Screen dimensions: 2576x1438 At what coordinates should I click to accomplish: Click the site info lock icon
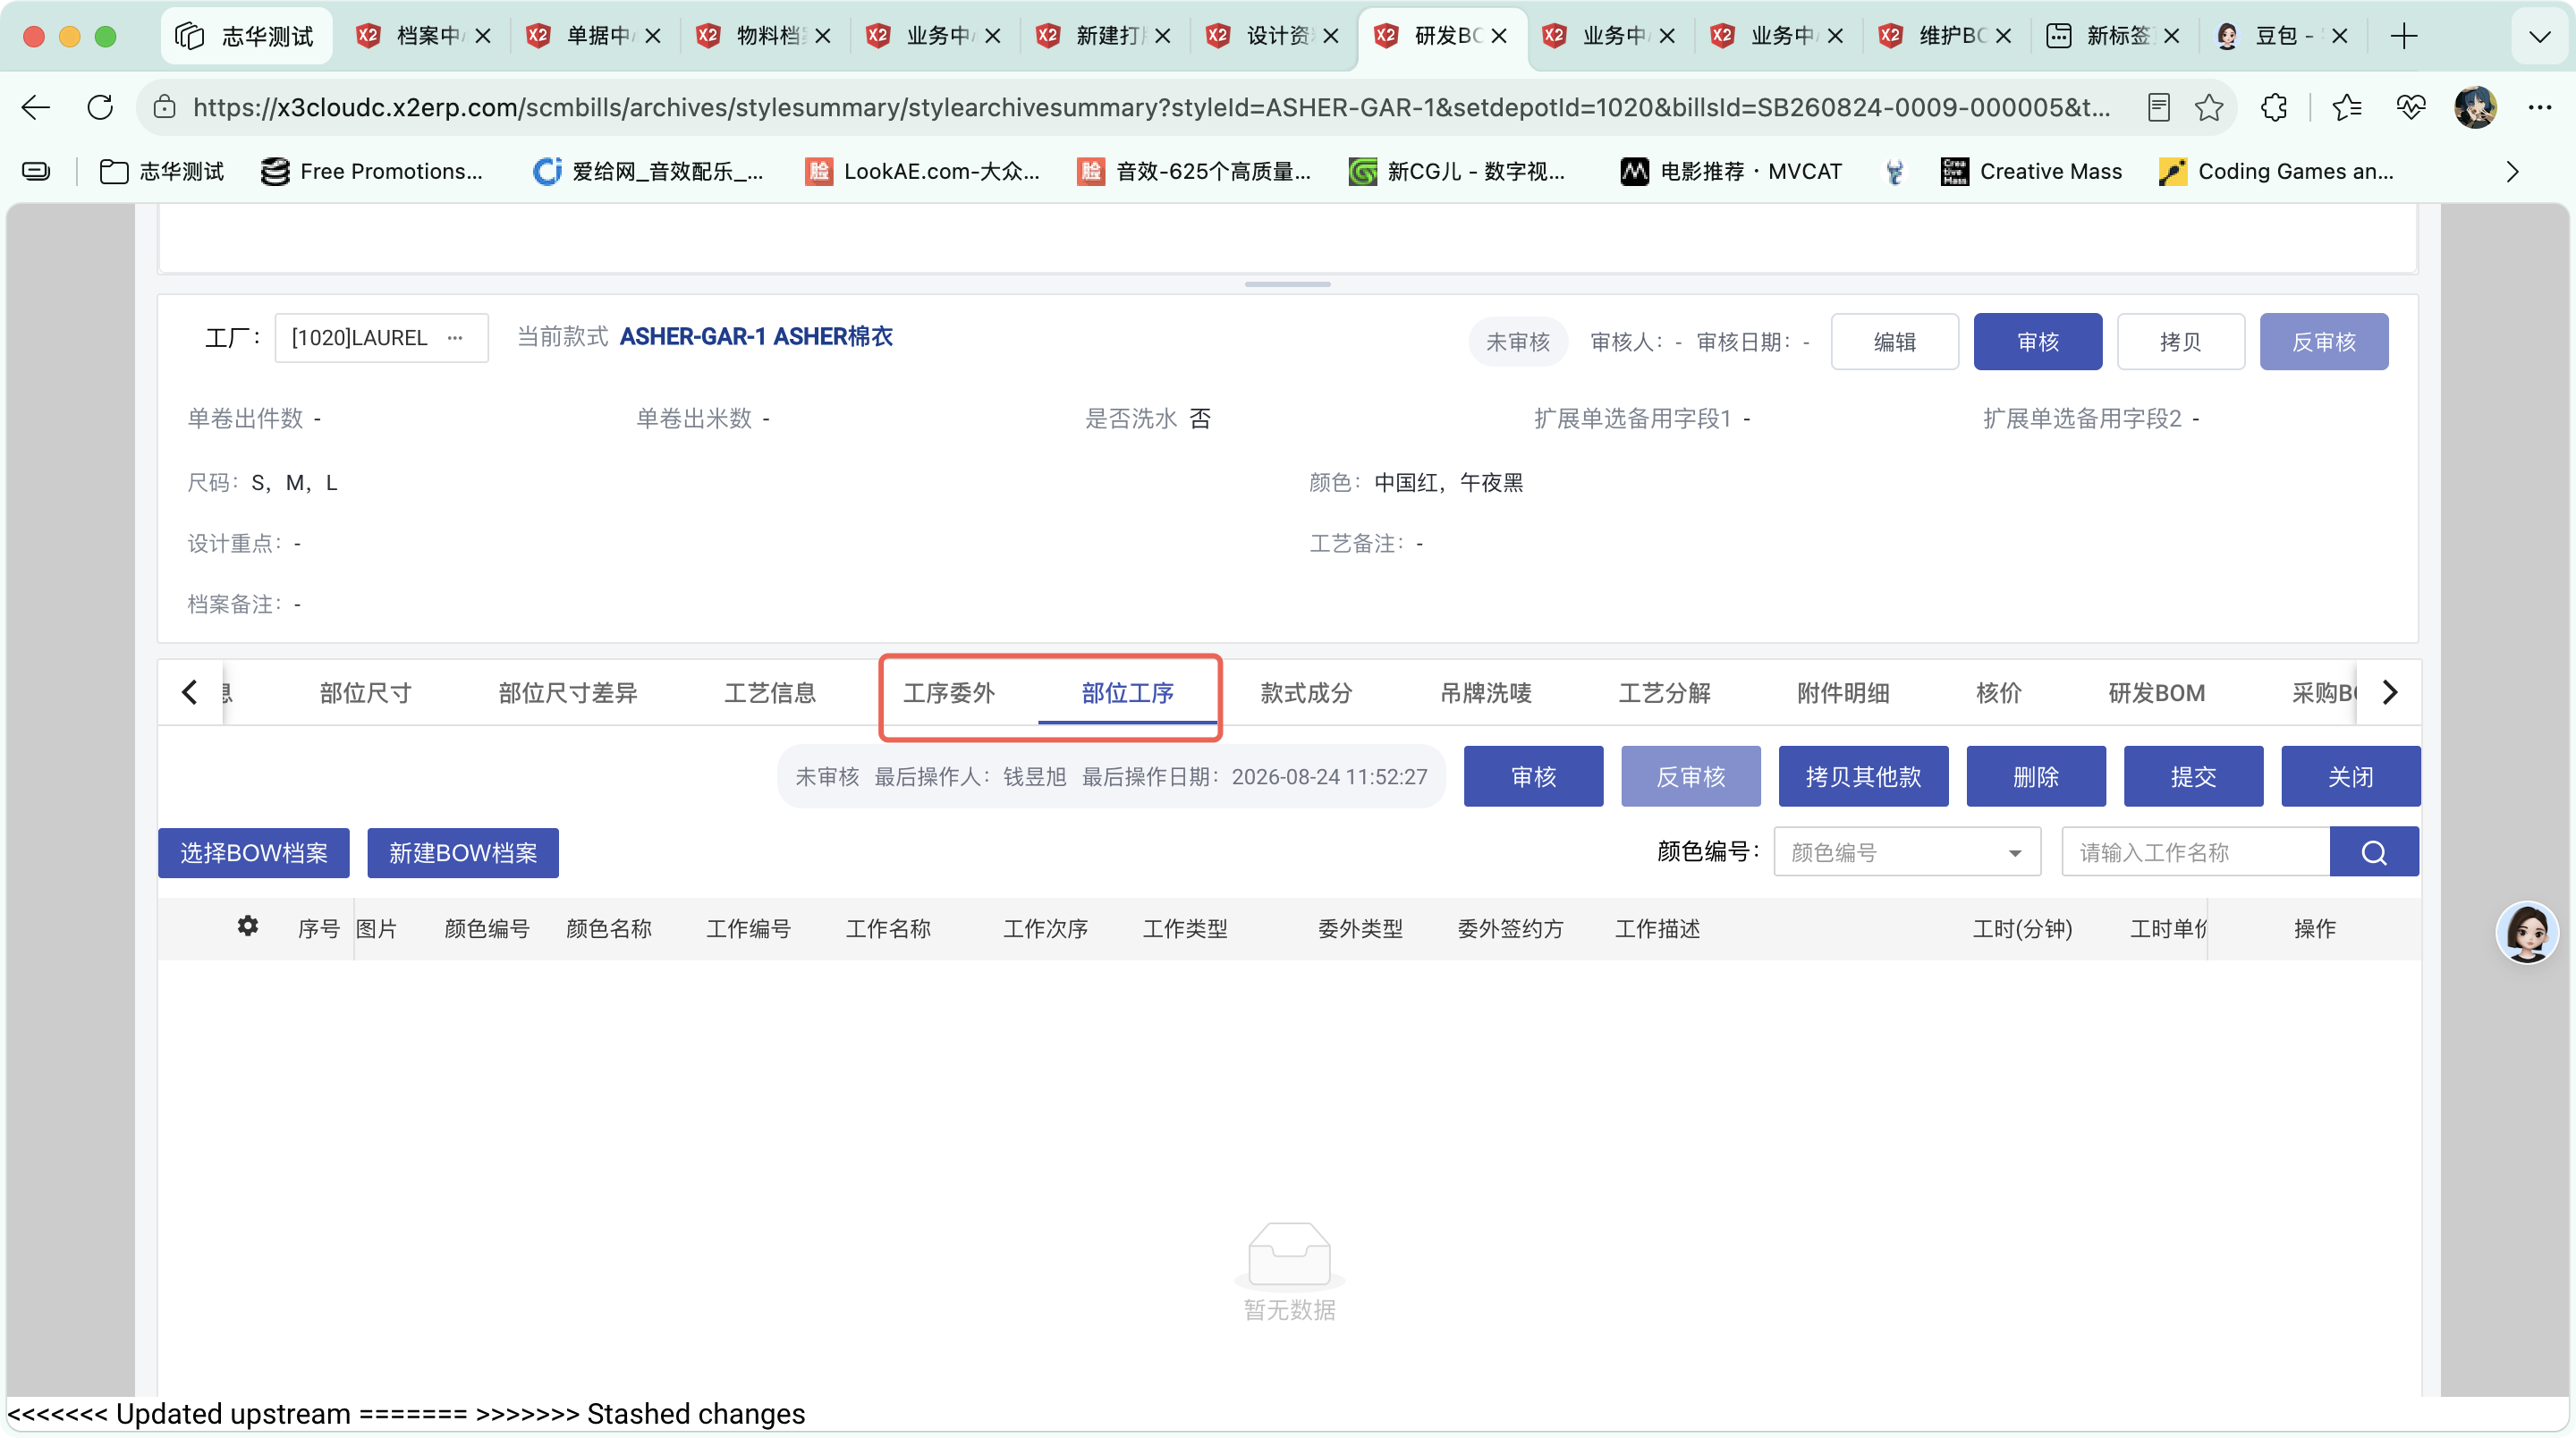click(165, 107)
